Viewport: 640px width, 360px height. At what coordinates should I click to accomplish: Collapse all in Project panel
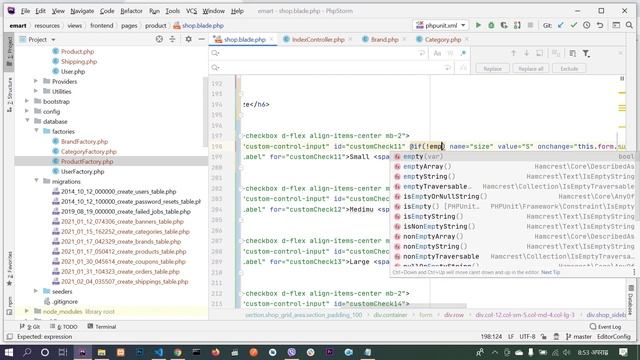tap(172, 39)
